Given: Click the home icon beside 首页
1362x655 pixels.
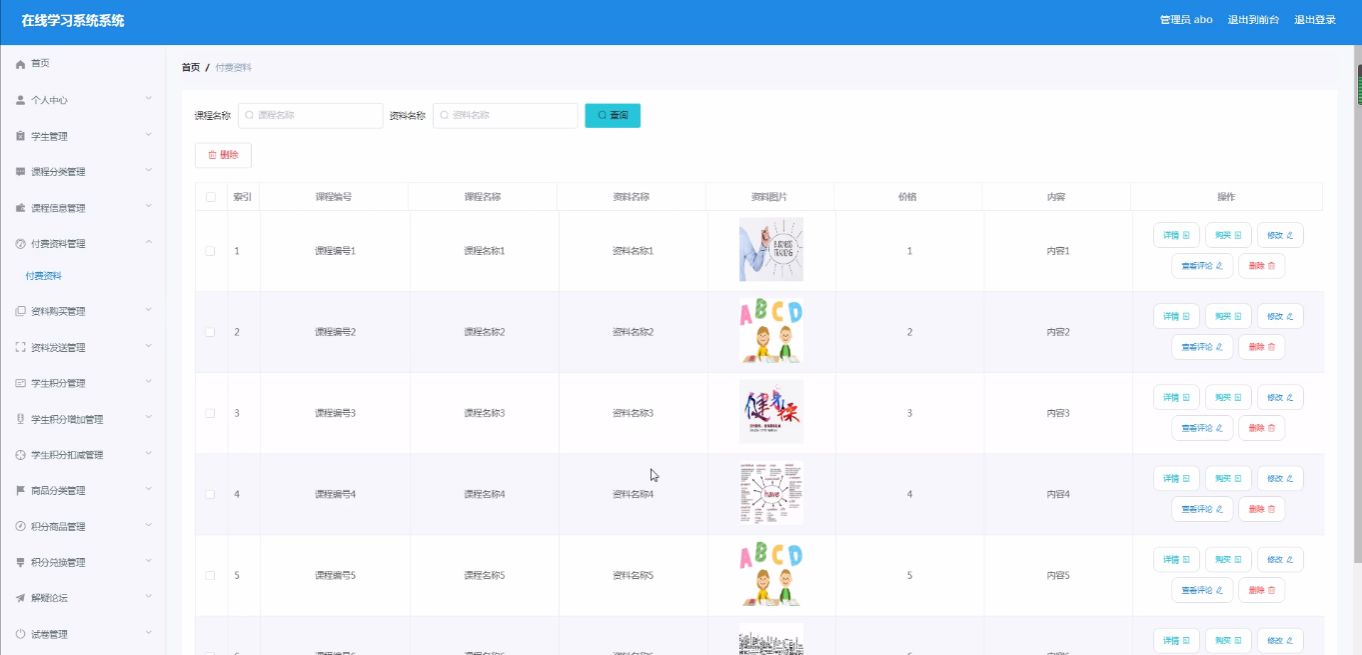Looking at the screenshot, I should 20,64.
